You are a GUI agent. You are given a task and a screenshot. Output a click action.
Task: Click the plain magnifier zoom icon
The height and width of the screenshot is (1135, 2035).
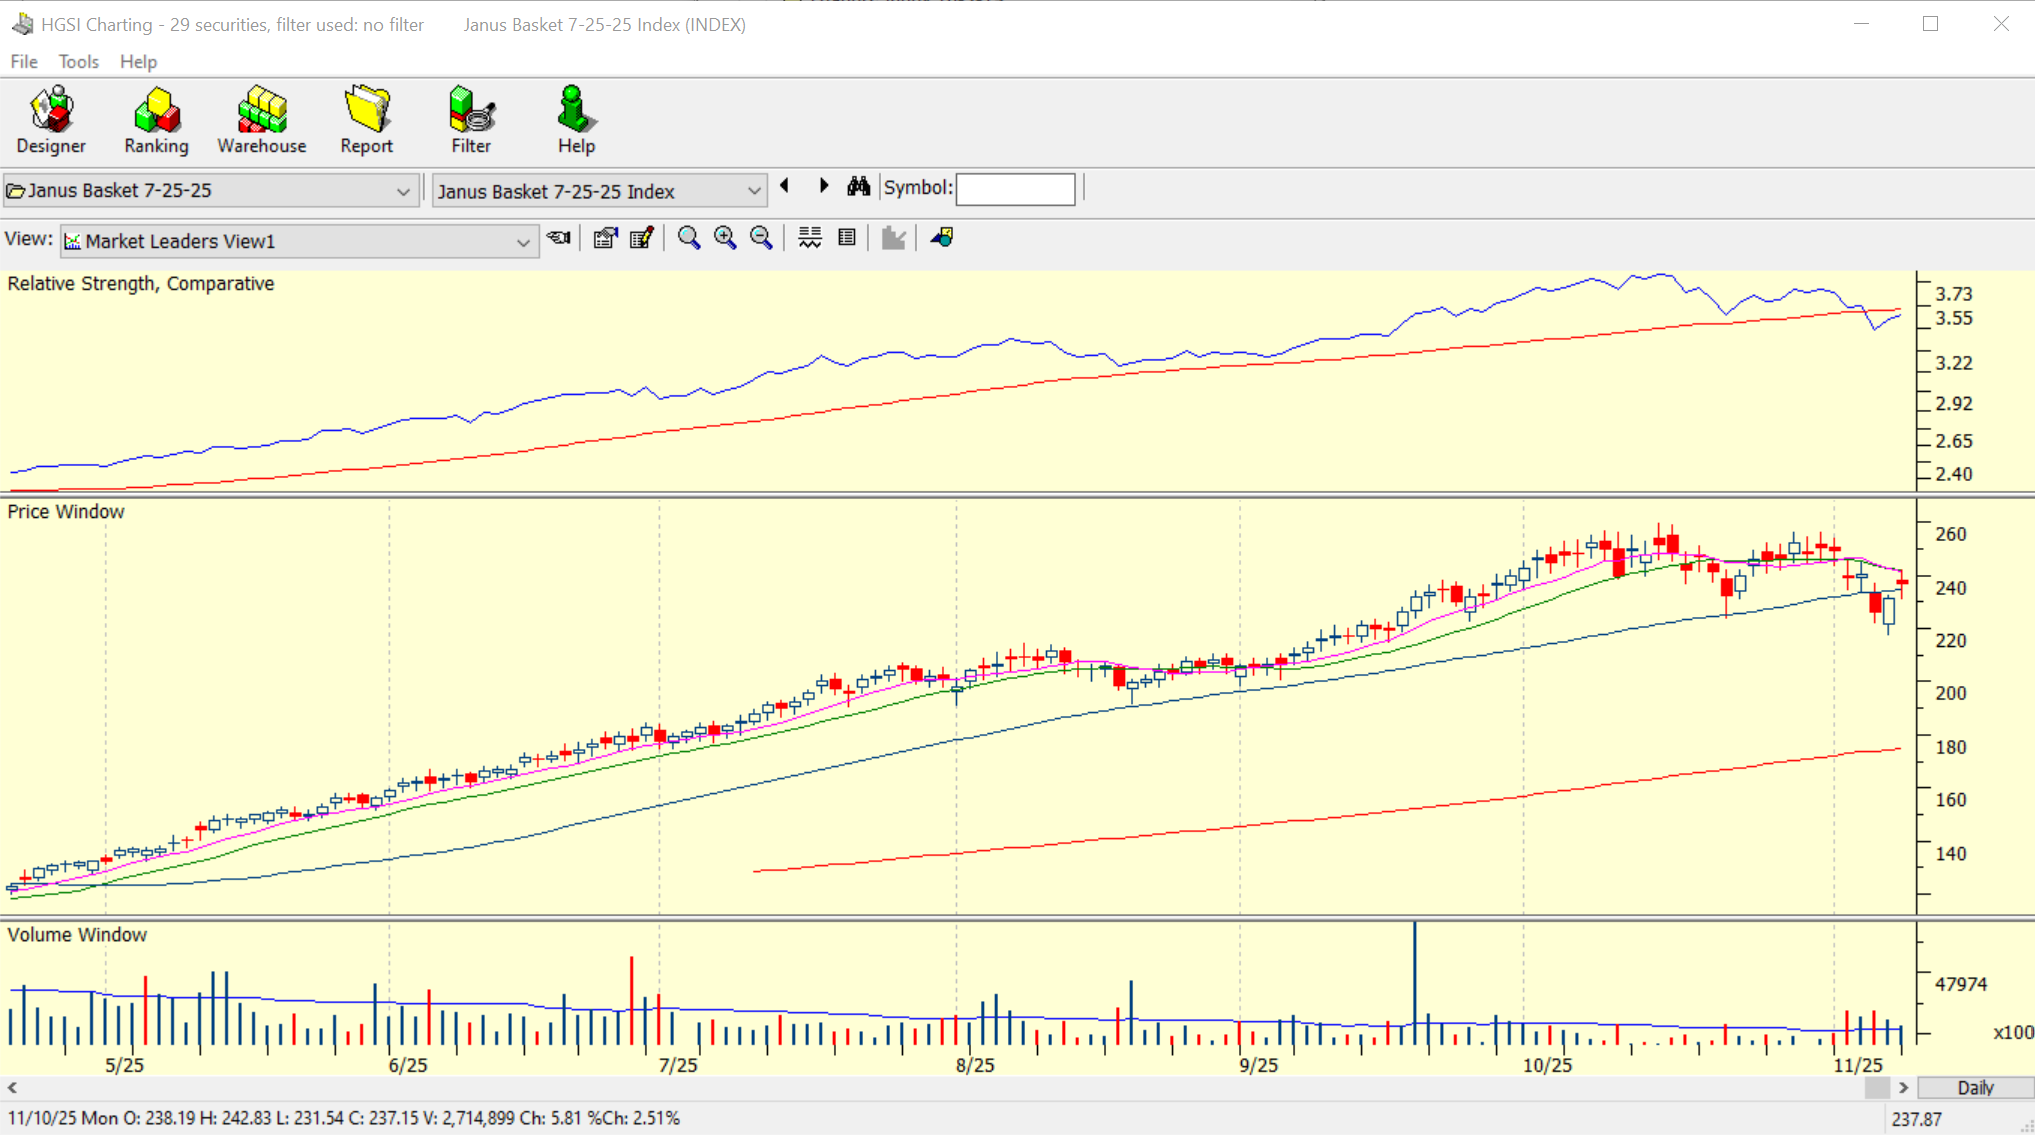688,238
